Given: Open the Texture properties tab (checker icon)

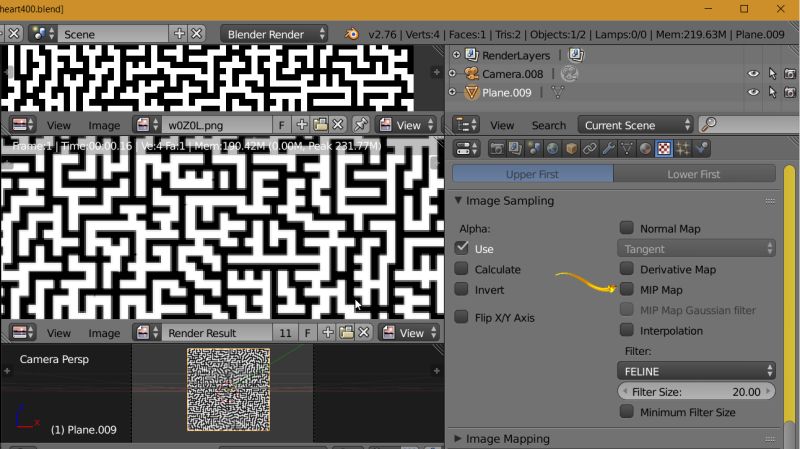Looking at the screenshot, I should (664, 149).
